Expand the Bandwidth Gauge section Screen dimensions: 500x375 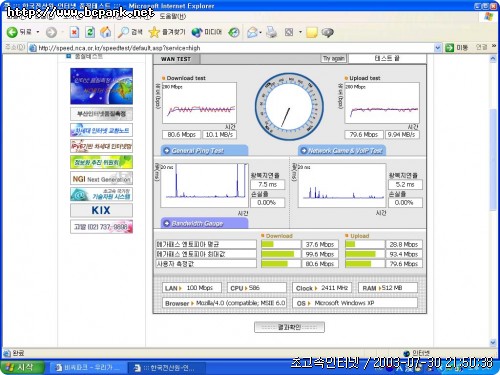[204, 223]
